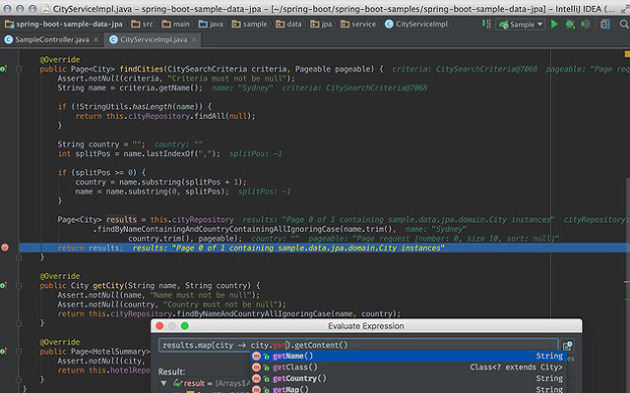Collapse the result tree node
630x393 pixels.
(x=164, y=383)
